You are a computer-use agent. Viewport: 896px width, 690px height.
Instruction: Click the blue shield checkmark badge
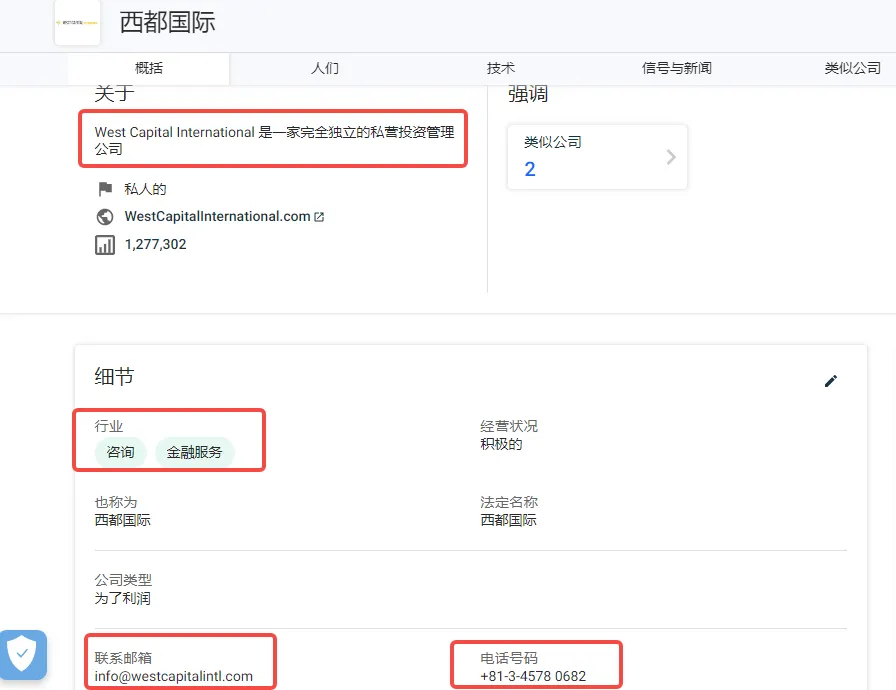pos(23,655)
